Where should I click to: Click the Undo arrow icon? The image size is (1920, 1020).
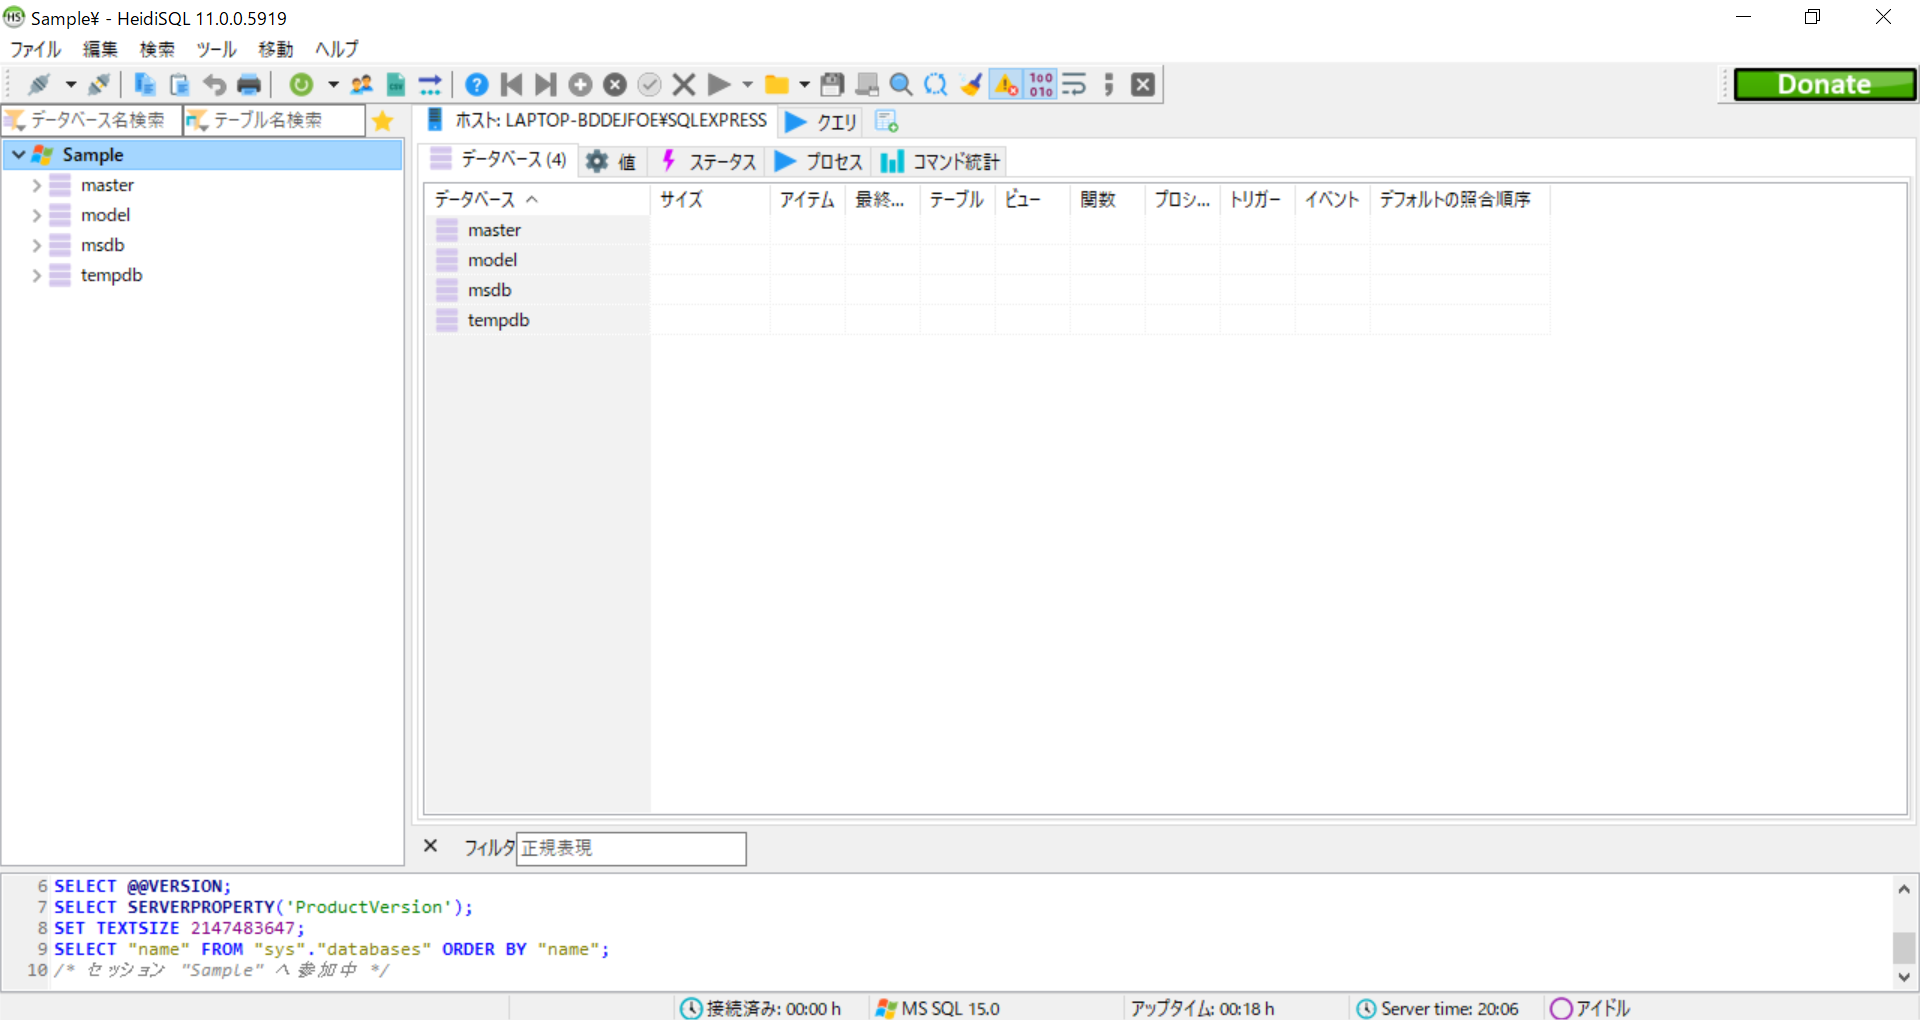[214, 85]
